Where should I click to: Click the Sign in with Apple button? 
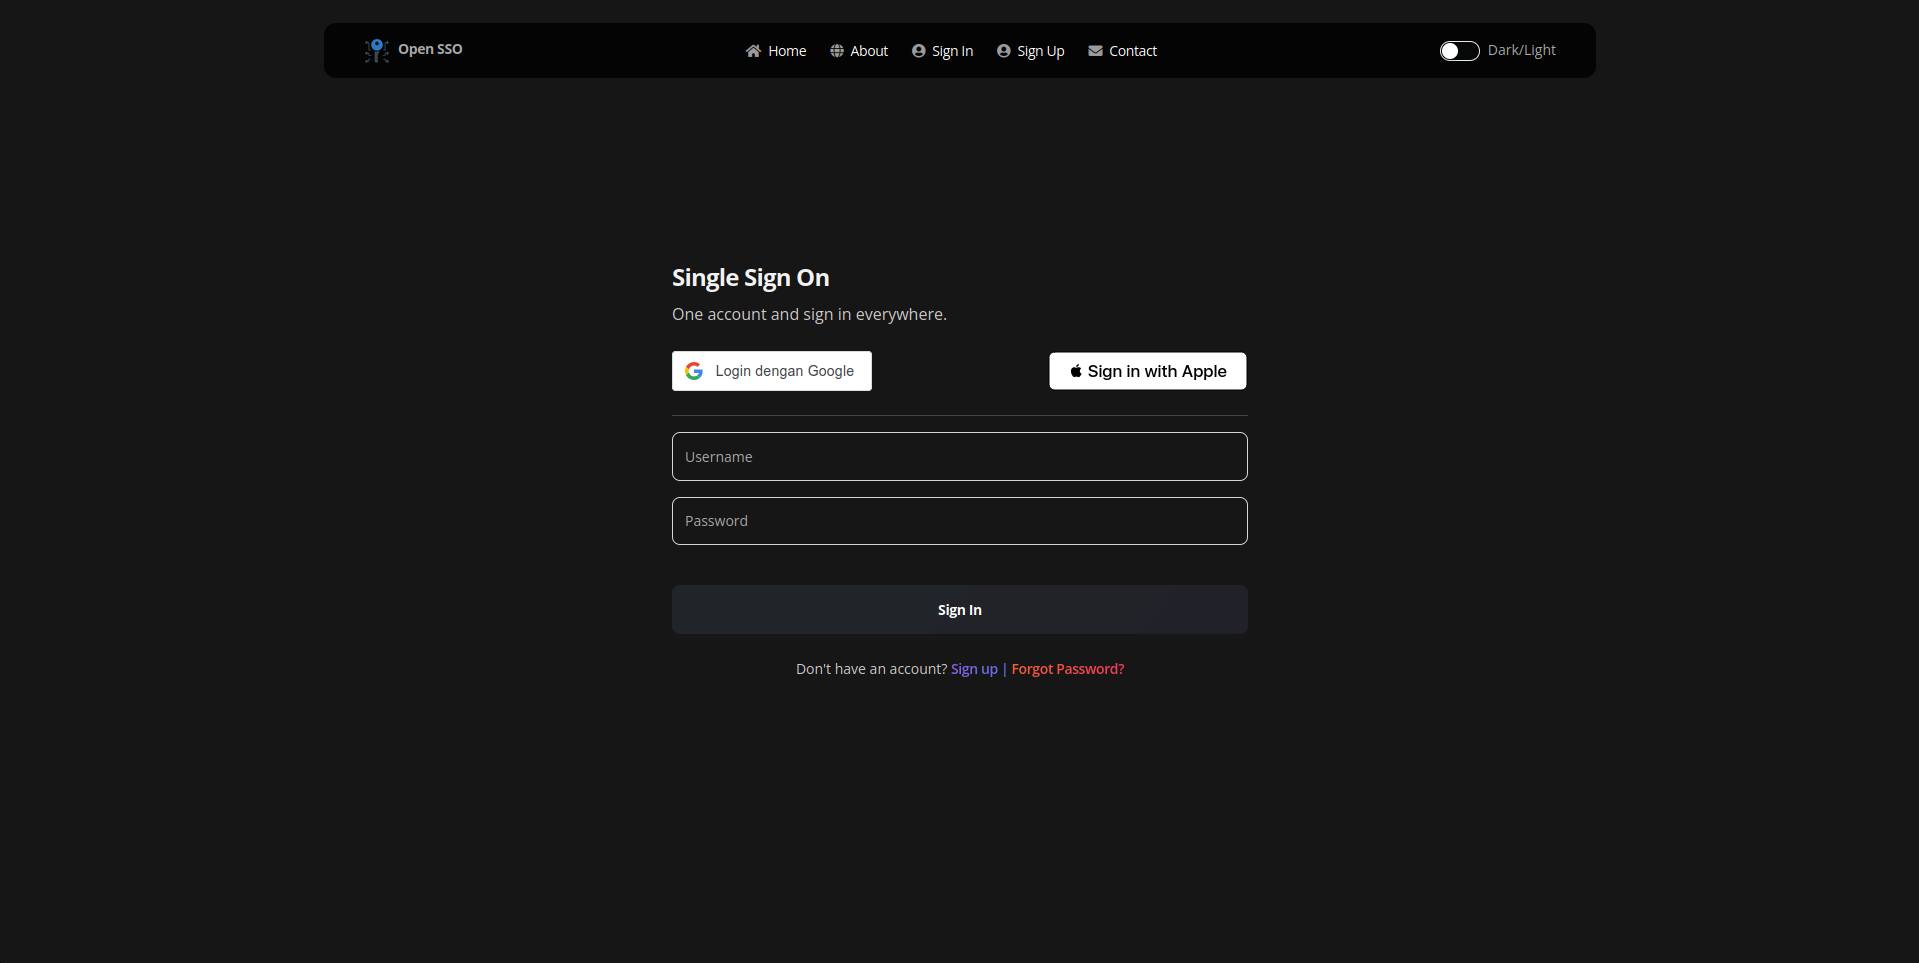[1147, 370]
